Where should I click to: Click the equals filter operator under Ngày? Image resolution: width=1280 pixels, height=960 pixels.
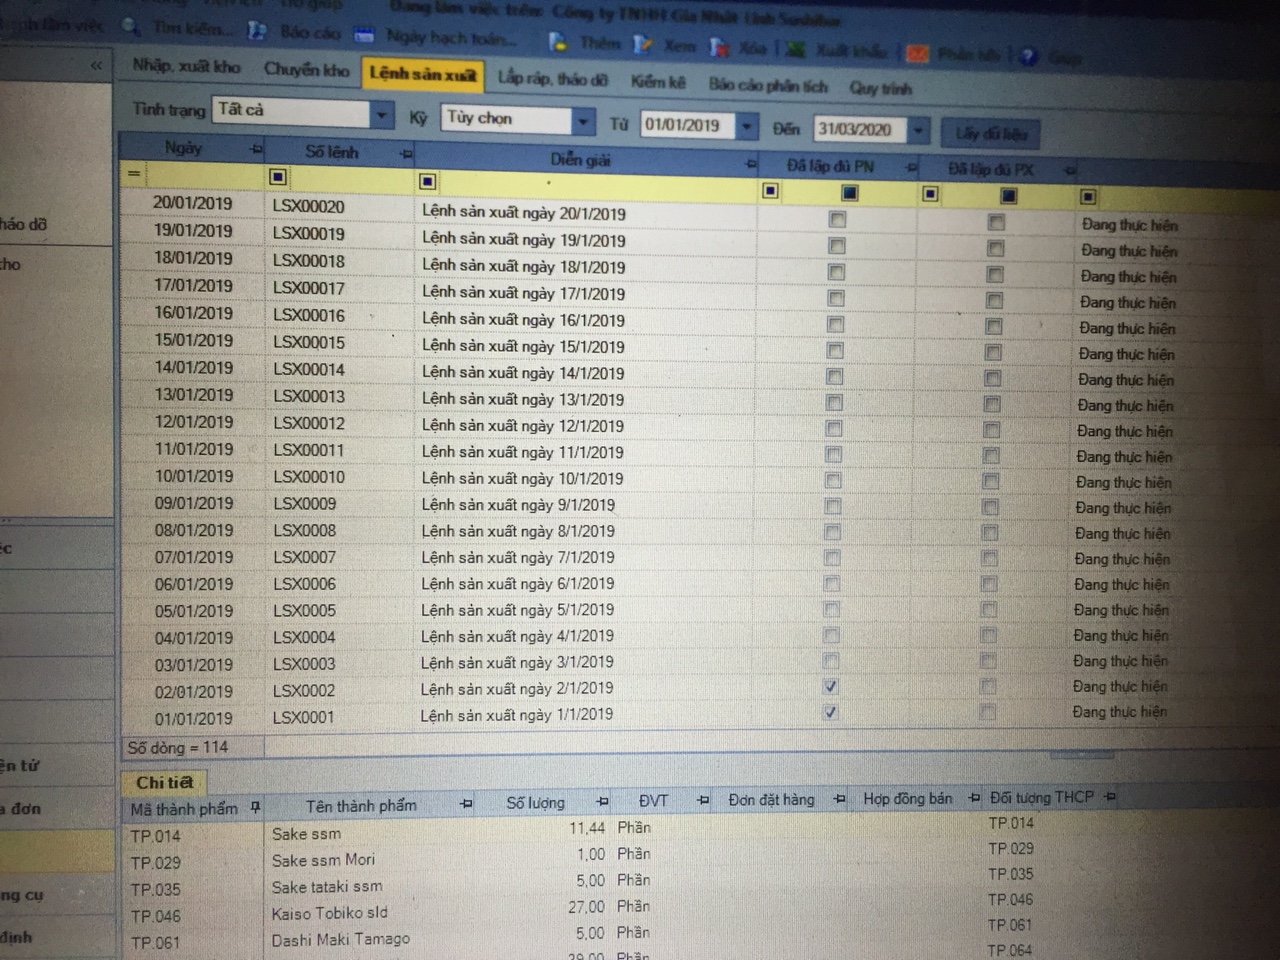click(134, 174)
